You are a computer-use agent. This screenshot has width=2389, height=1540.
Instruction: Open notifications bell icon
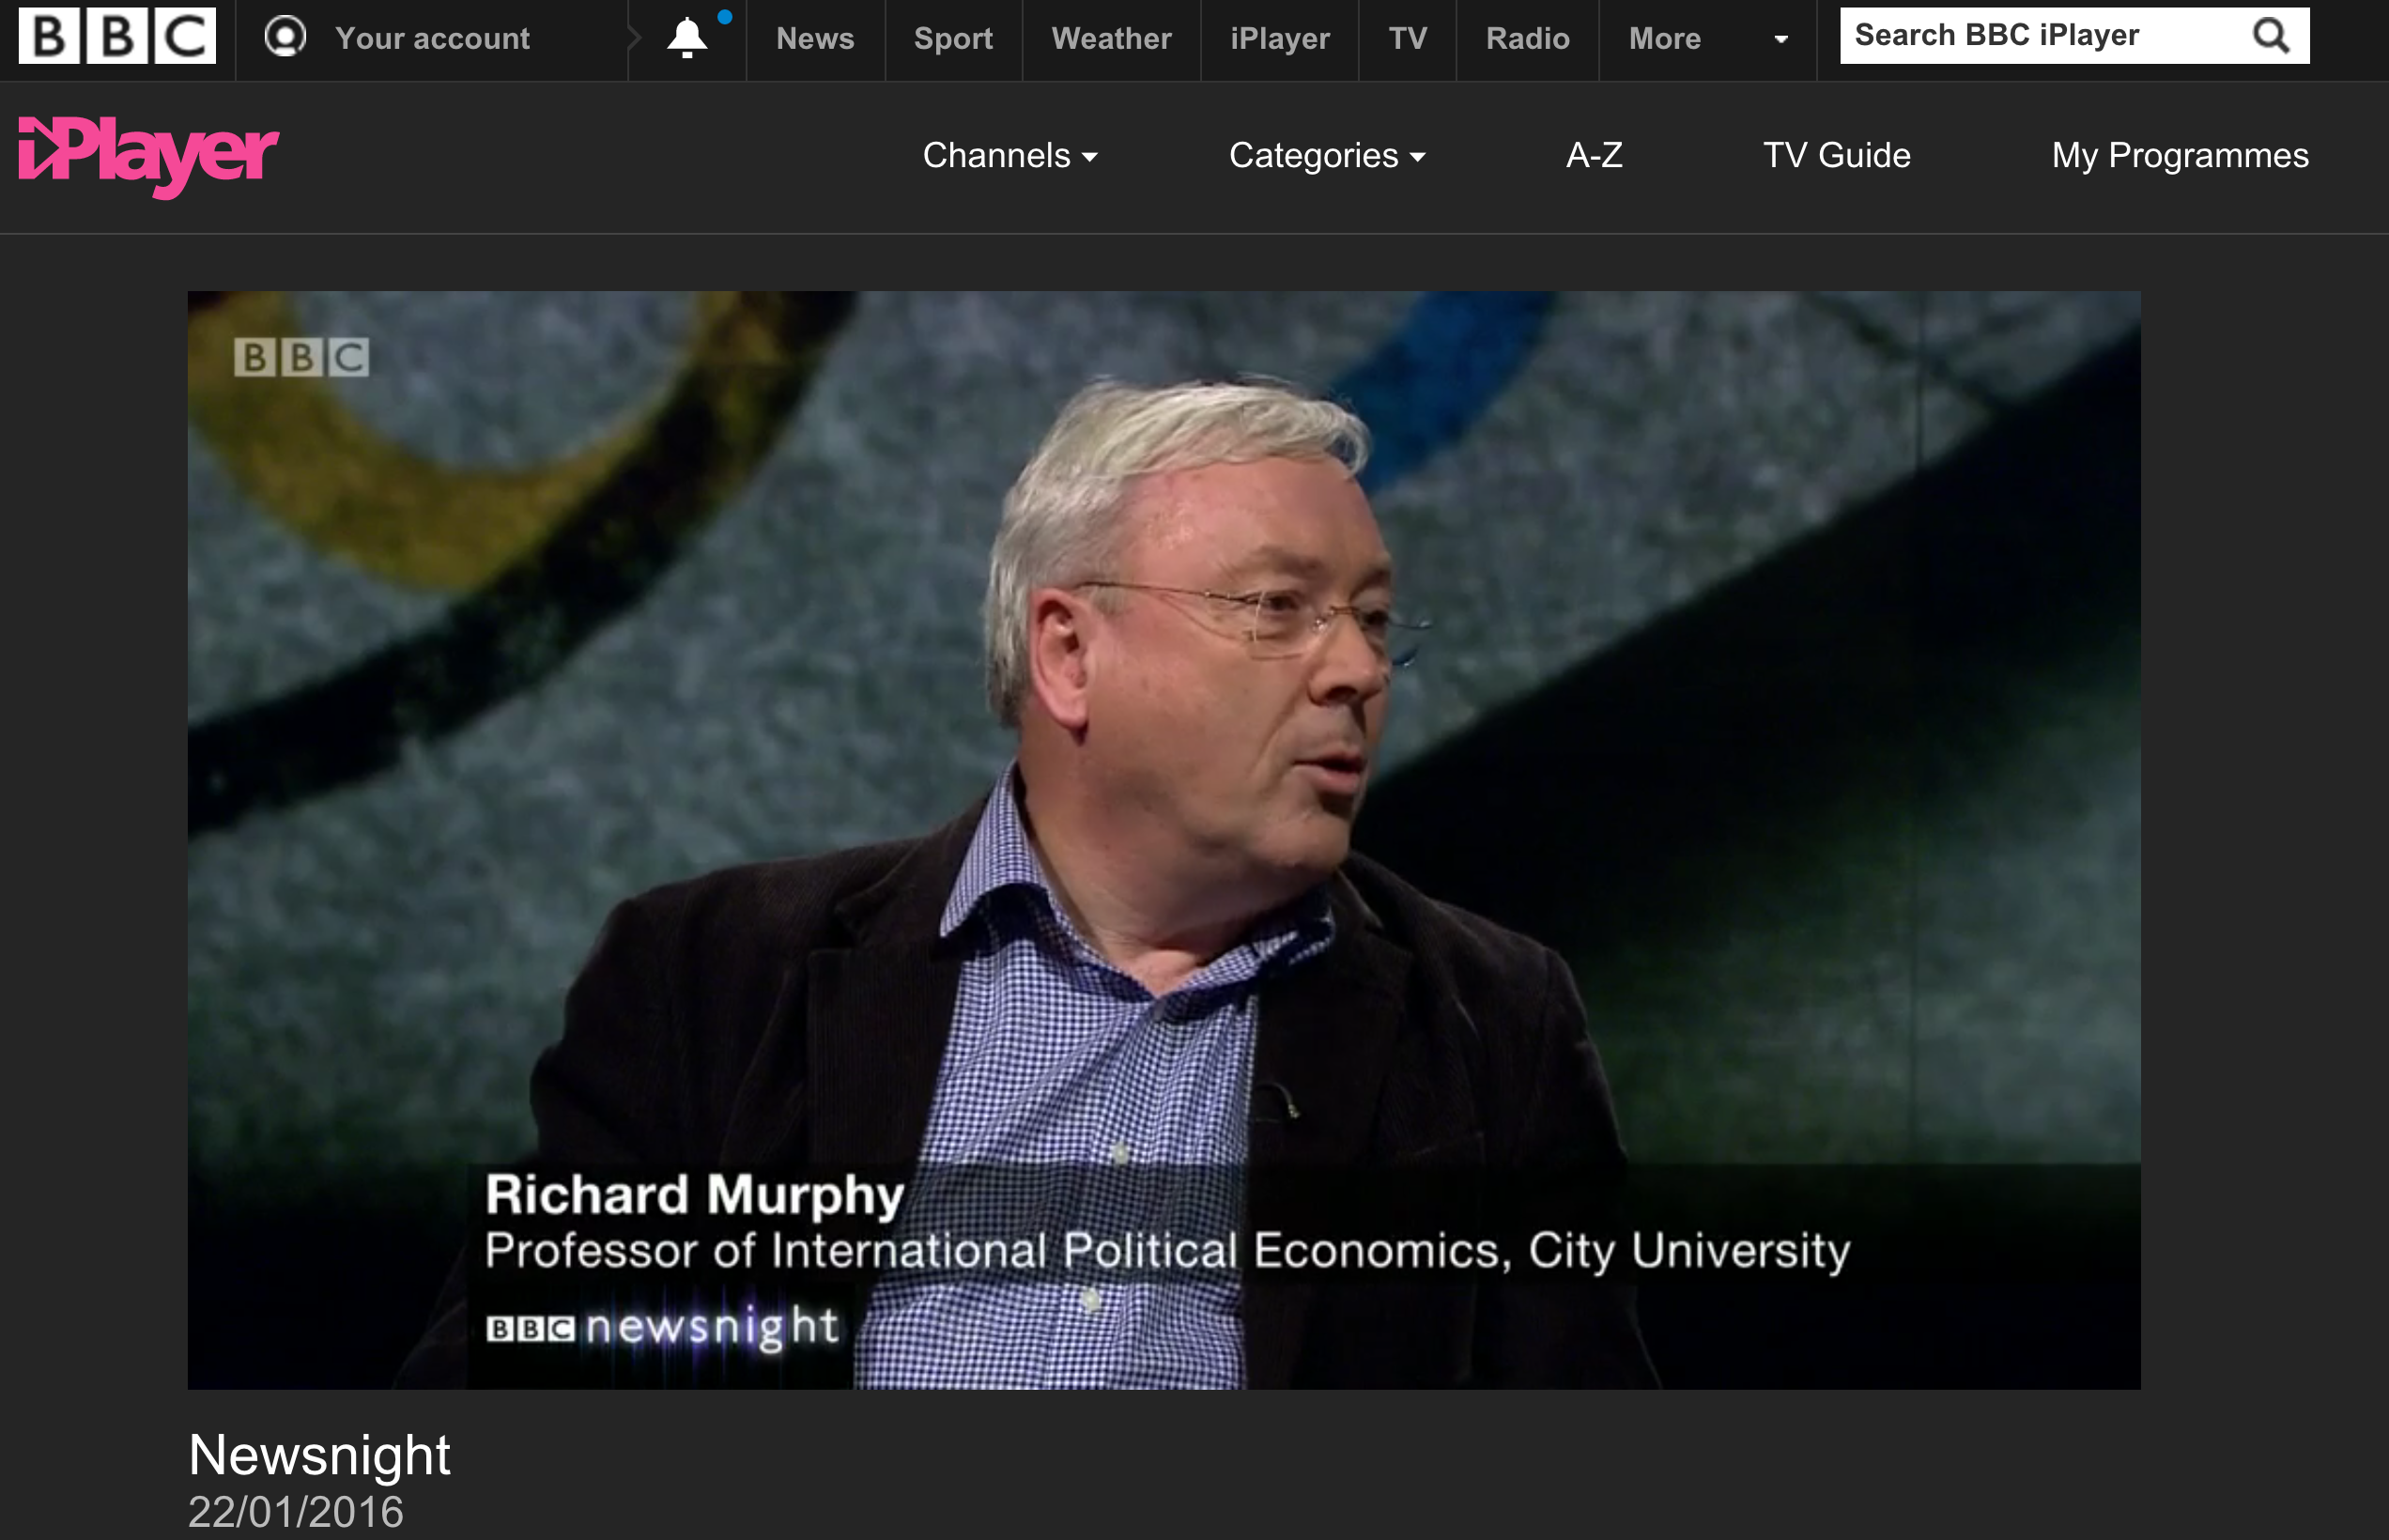click(687, 38)
